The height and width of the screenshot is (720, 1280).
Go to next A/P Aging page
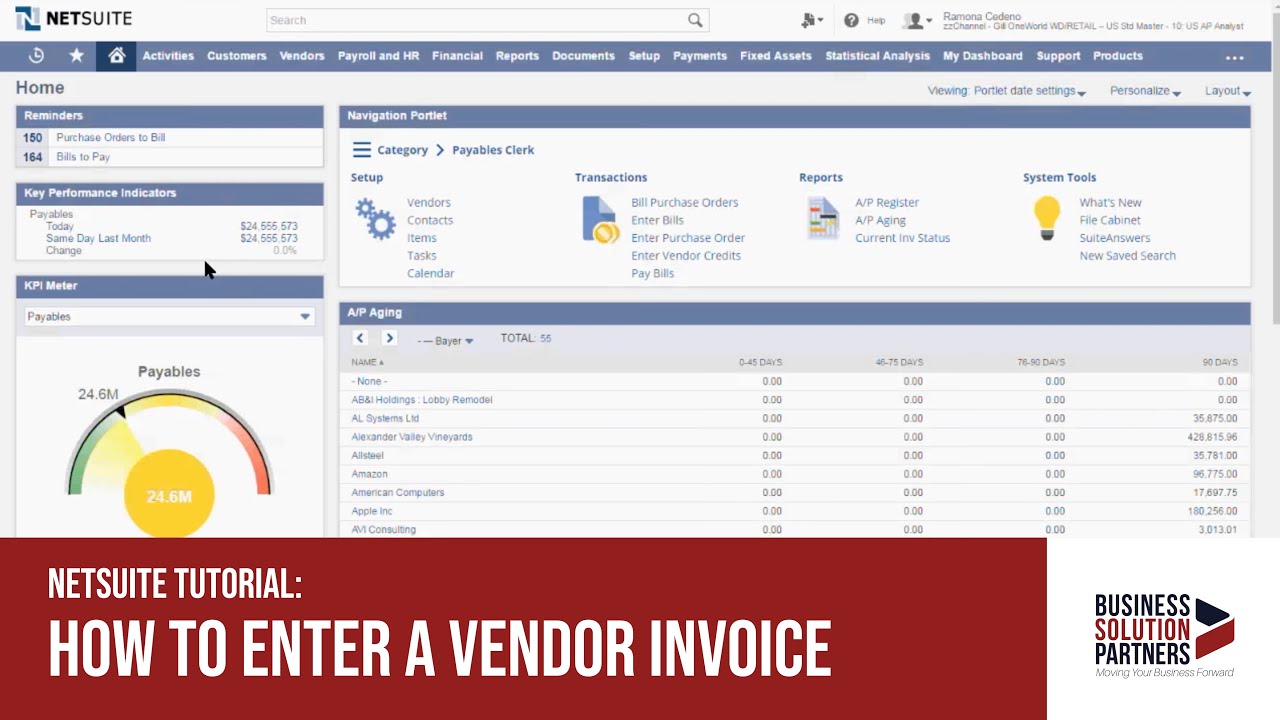pos(389,338)
